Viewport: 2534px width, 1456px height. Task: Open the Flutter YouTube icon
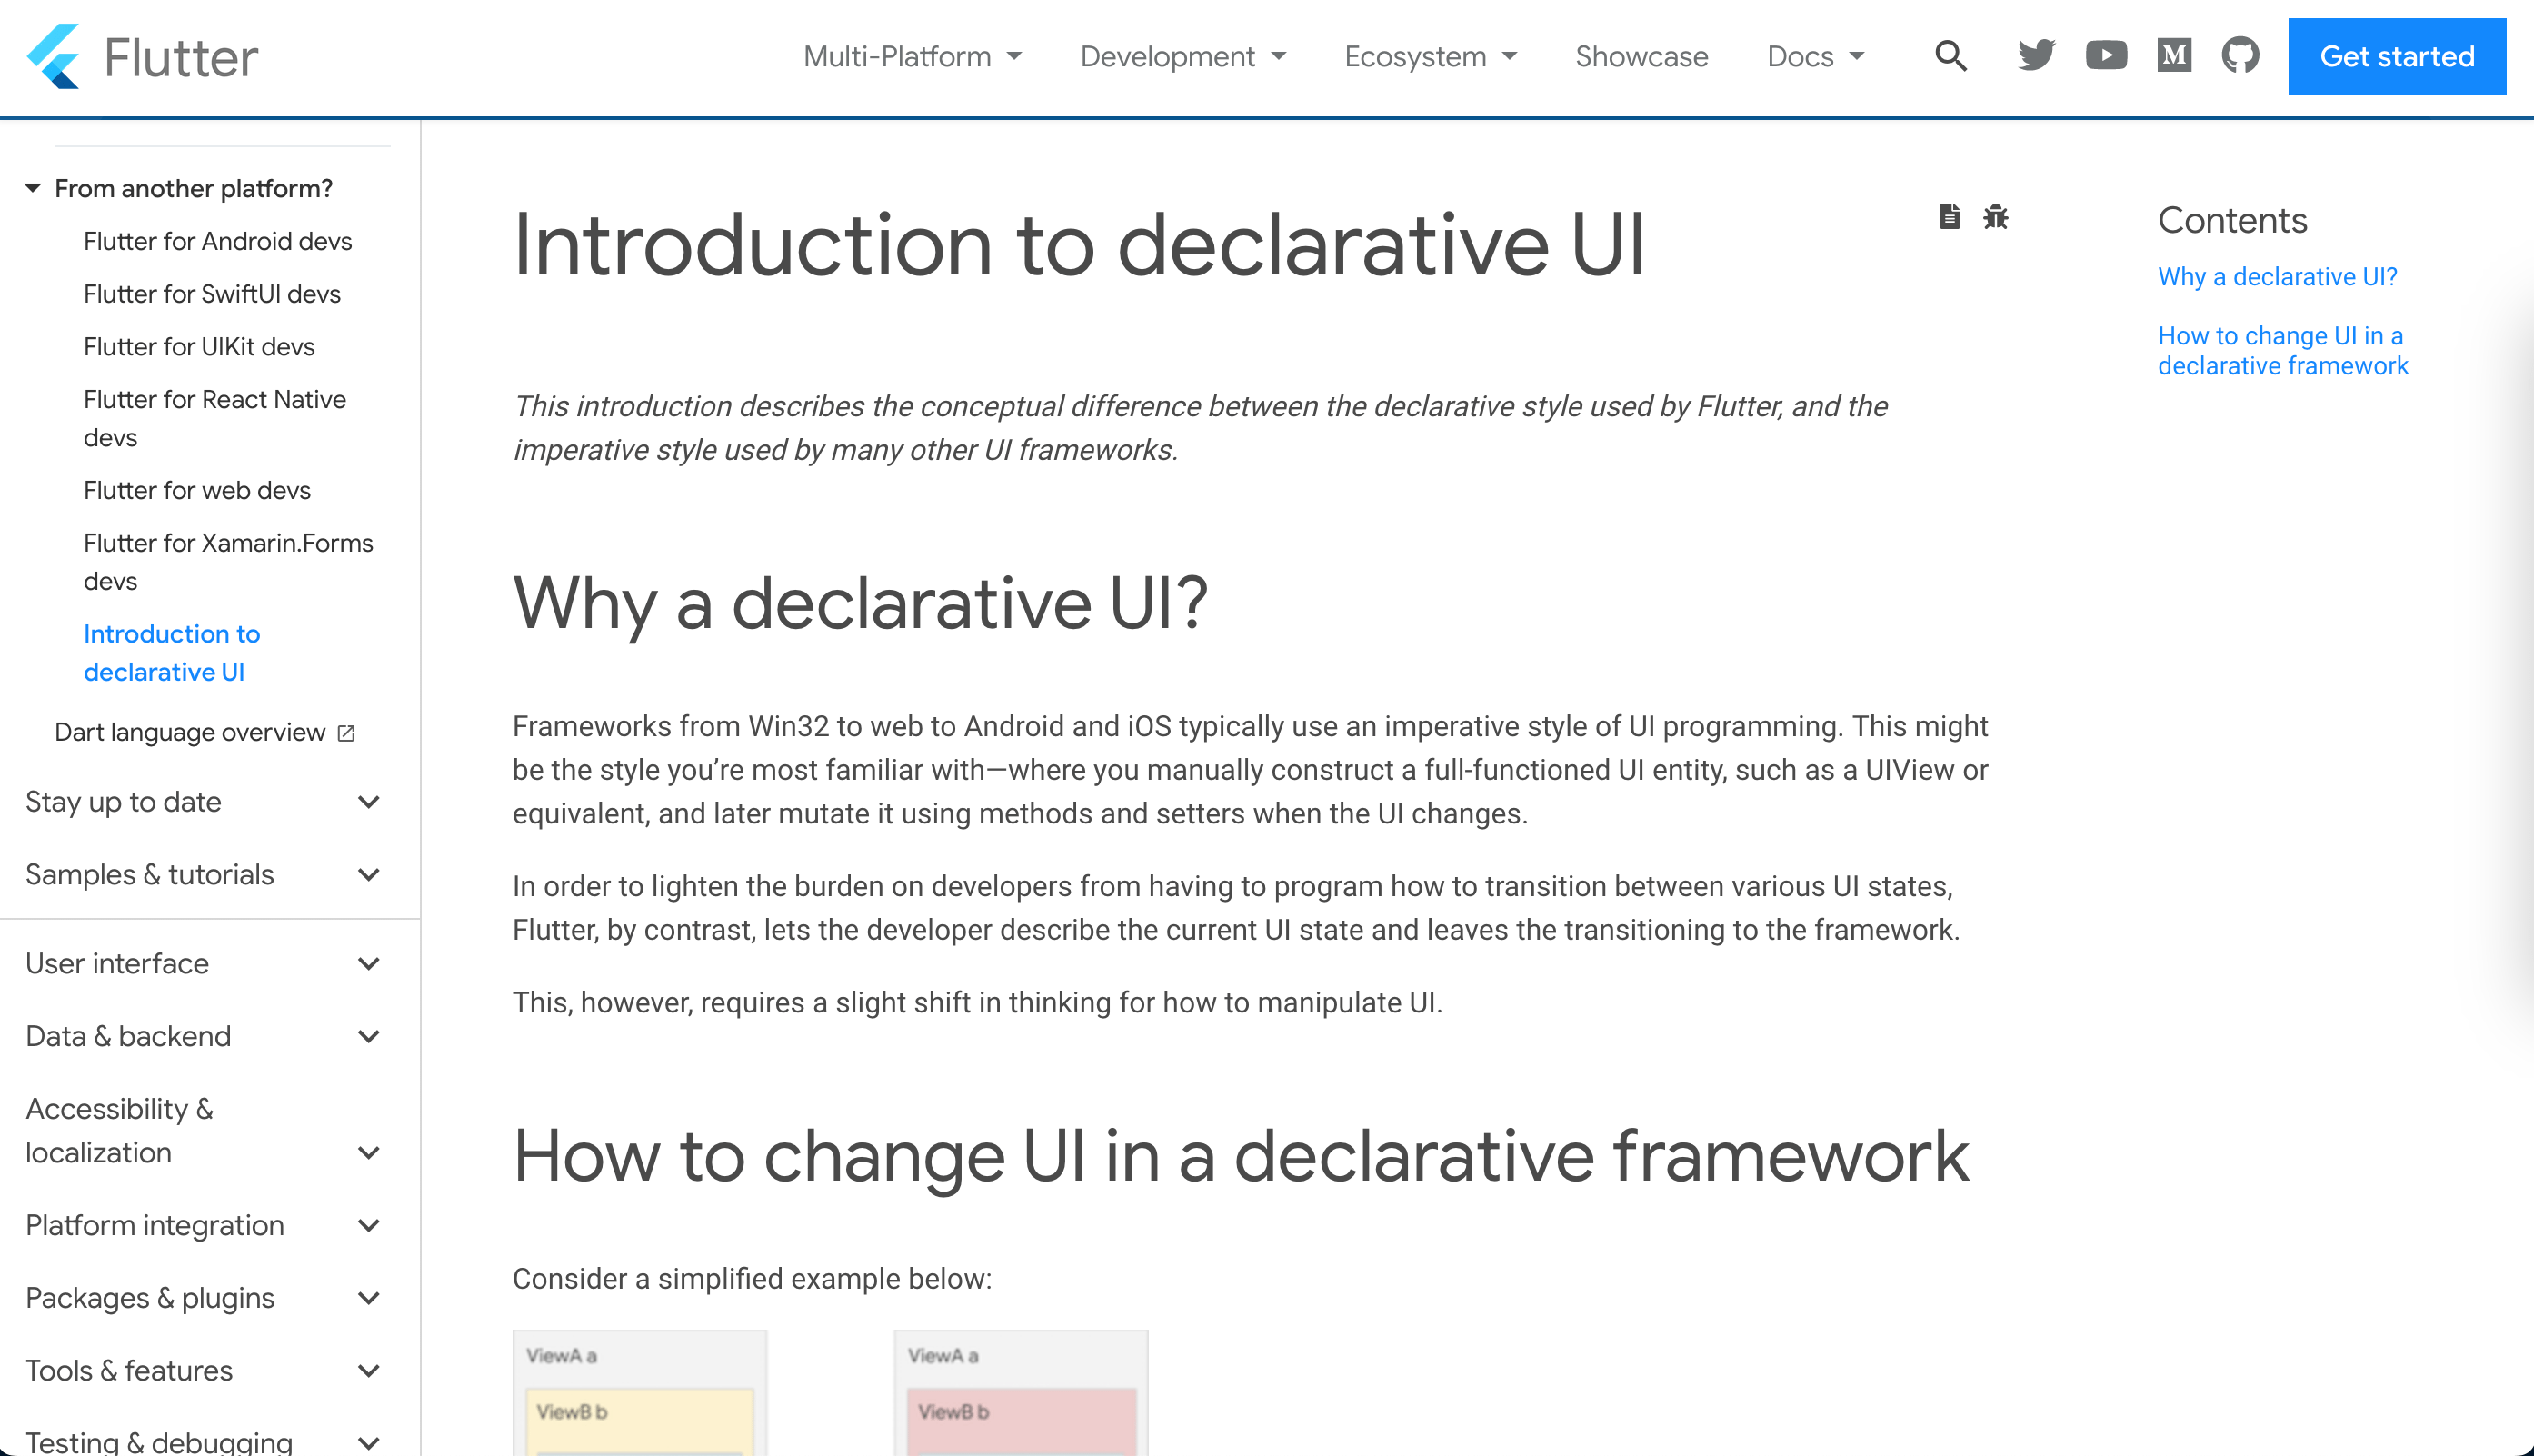(2106, 56)
